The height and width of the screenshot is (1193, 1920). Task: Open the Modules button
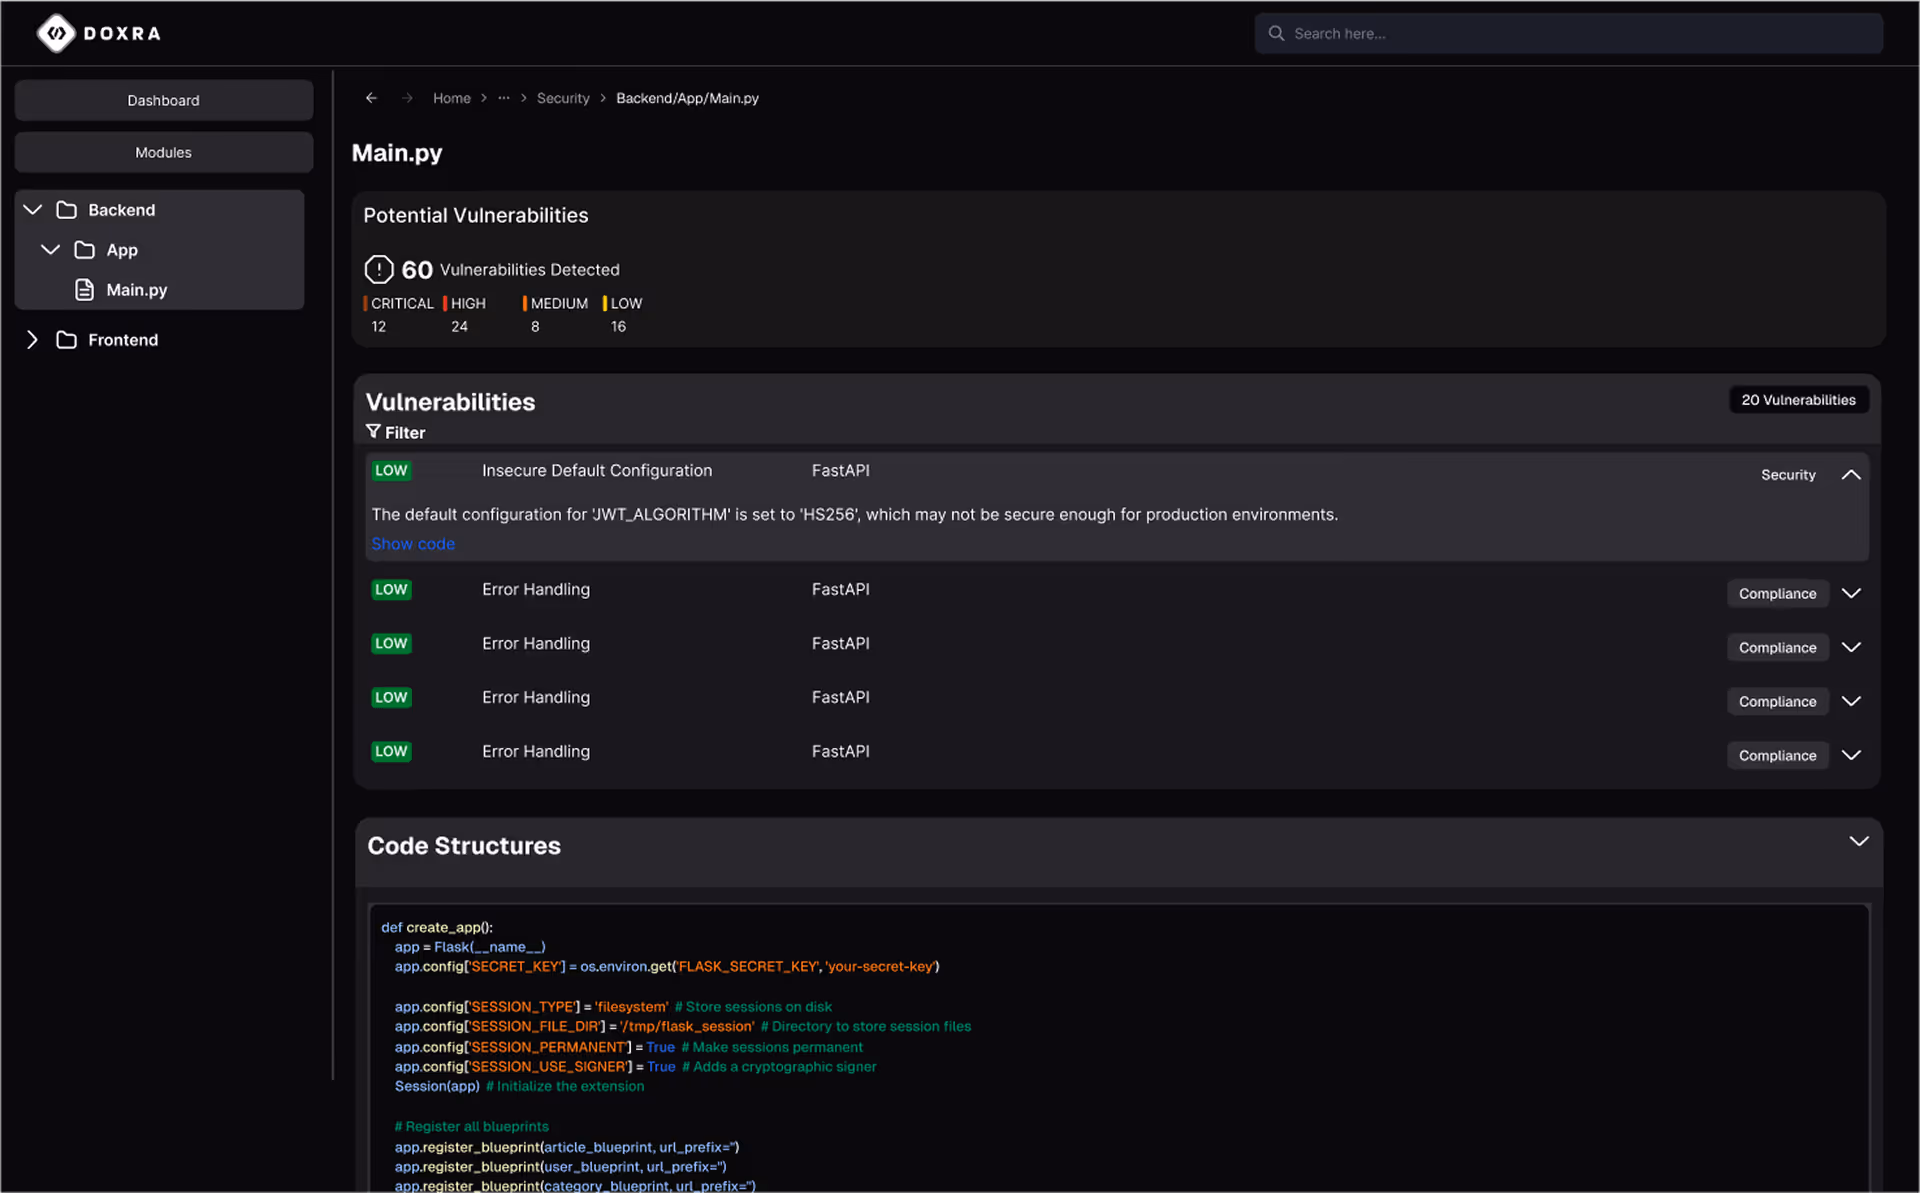pyautogui.click(x=163, y=152)
